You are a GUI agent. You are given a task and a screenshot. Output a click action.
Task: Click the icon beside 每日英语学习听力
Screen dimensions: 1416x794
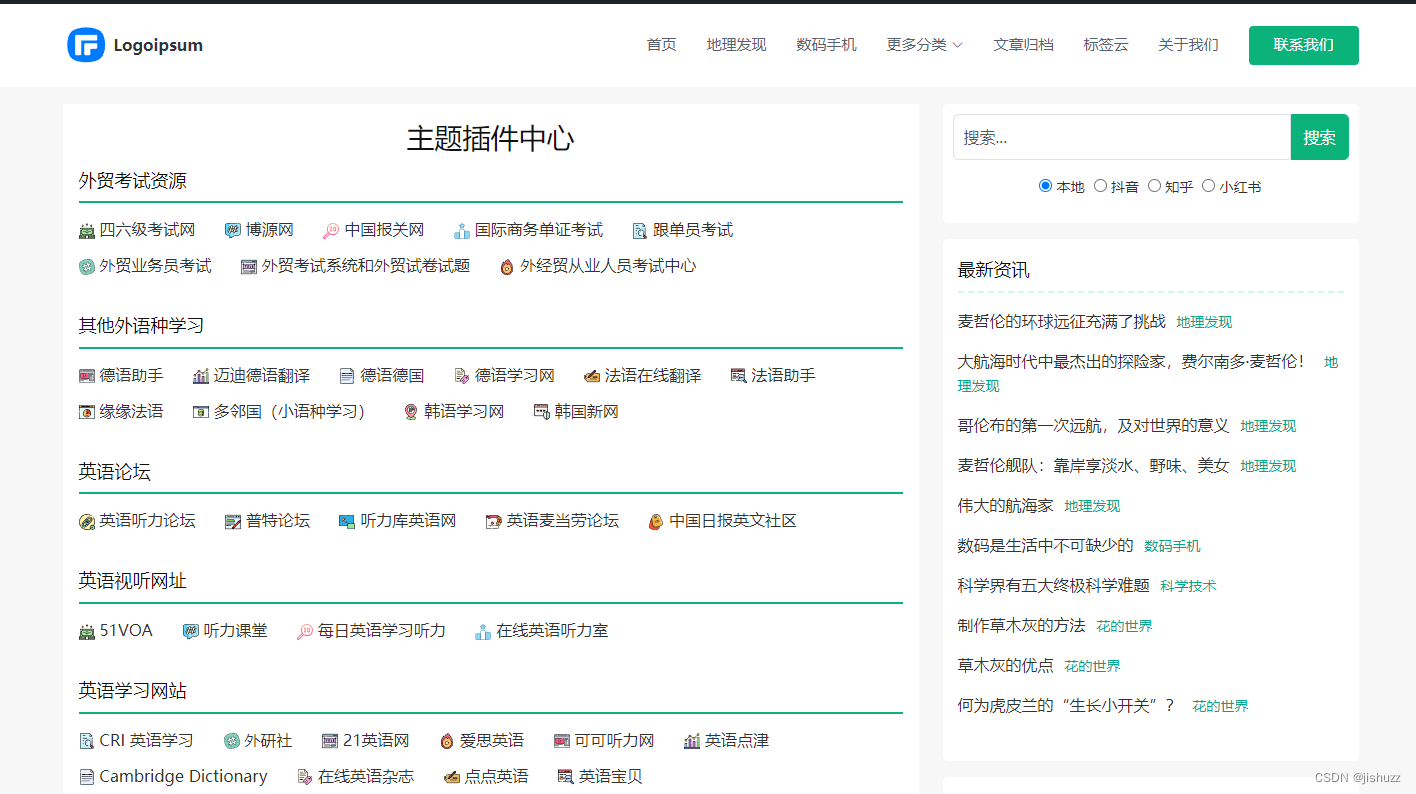(305, 632)
